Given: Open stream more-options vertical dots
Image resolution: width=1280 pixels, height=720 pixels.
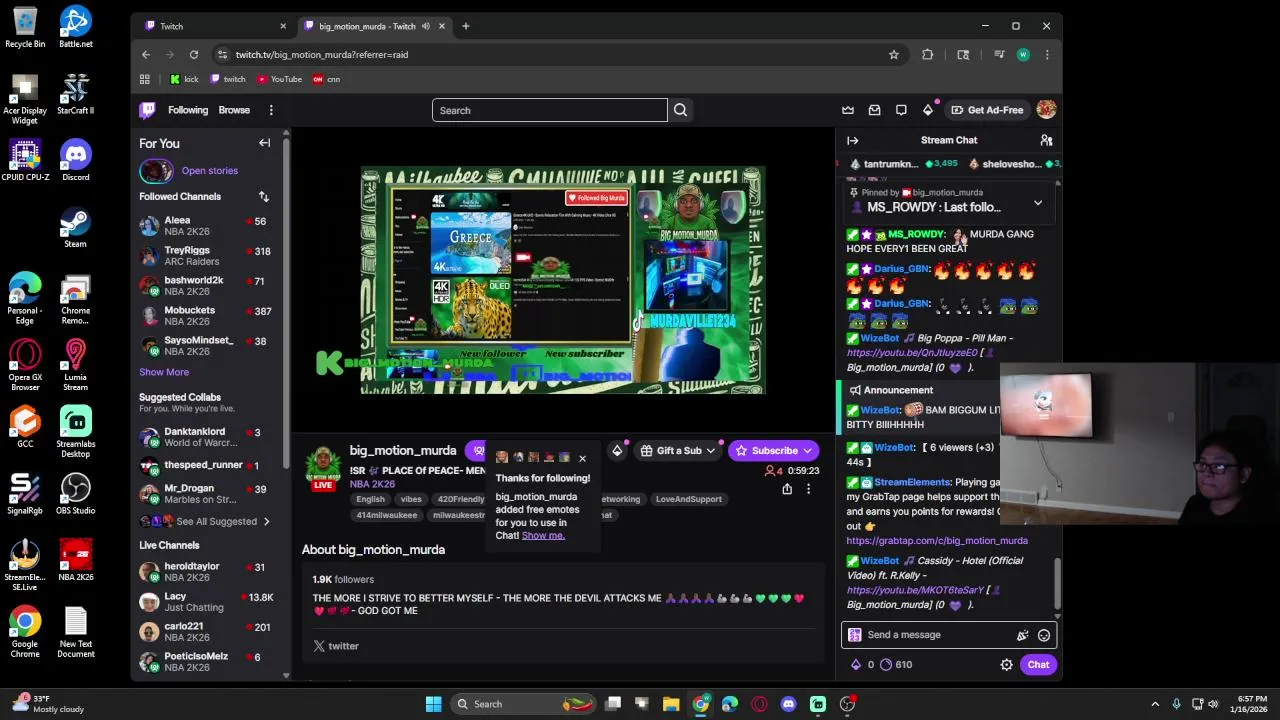Looking at the screenshot, I should (x=808, y=489).
